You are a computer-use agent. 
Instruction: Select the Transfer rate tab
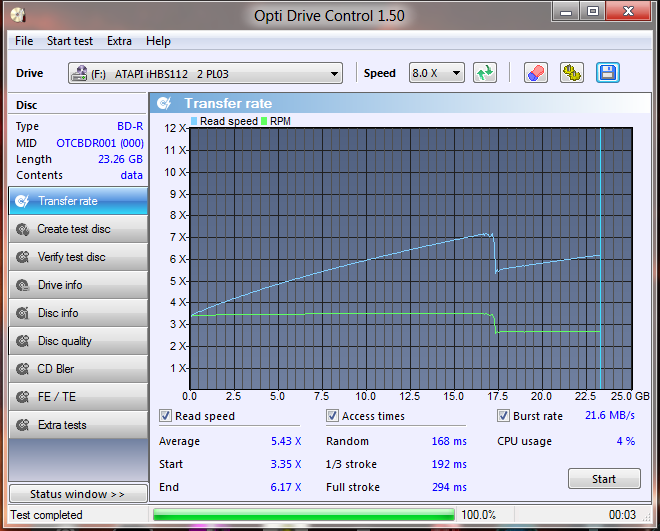(x=78, y=201)
